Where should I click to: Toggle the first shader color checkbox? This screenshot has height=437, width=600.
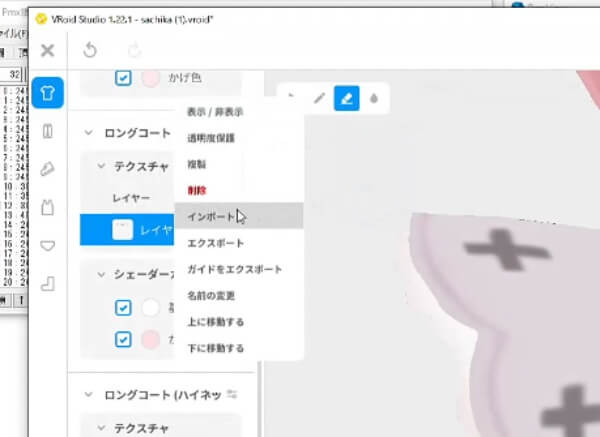123,308
